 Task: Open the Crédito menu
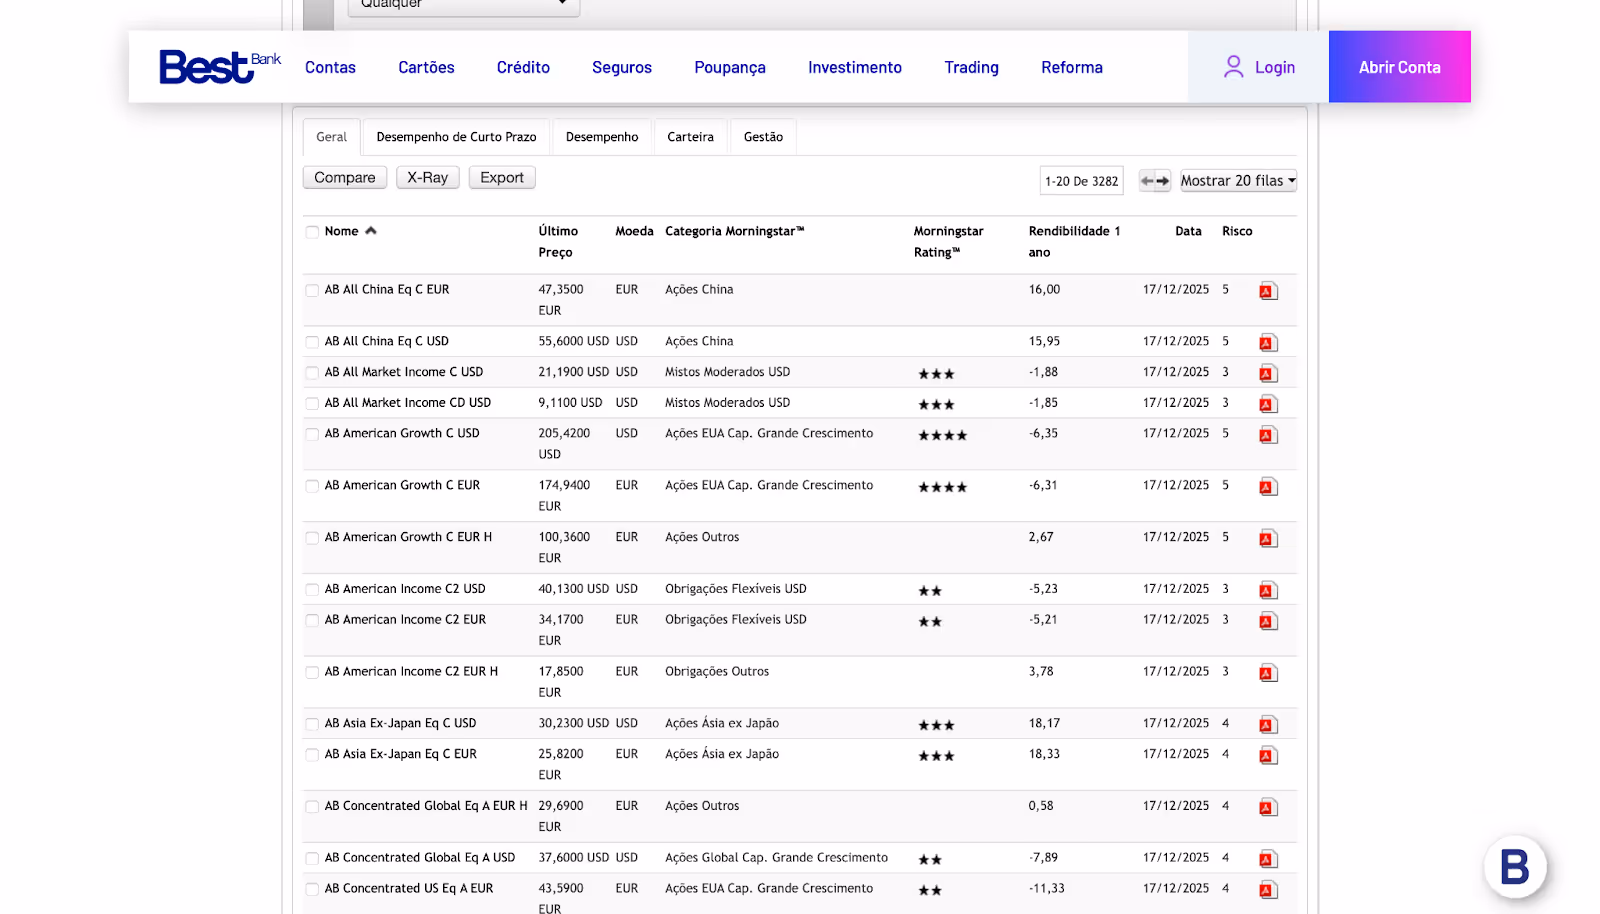tap(523, 67)
